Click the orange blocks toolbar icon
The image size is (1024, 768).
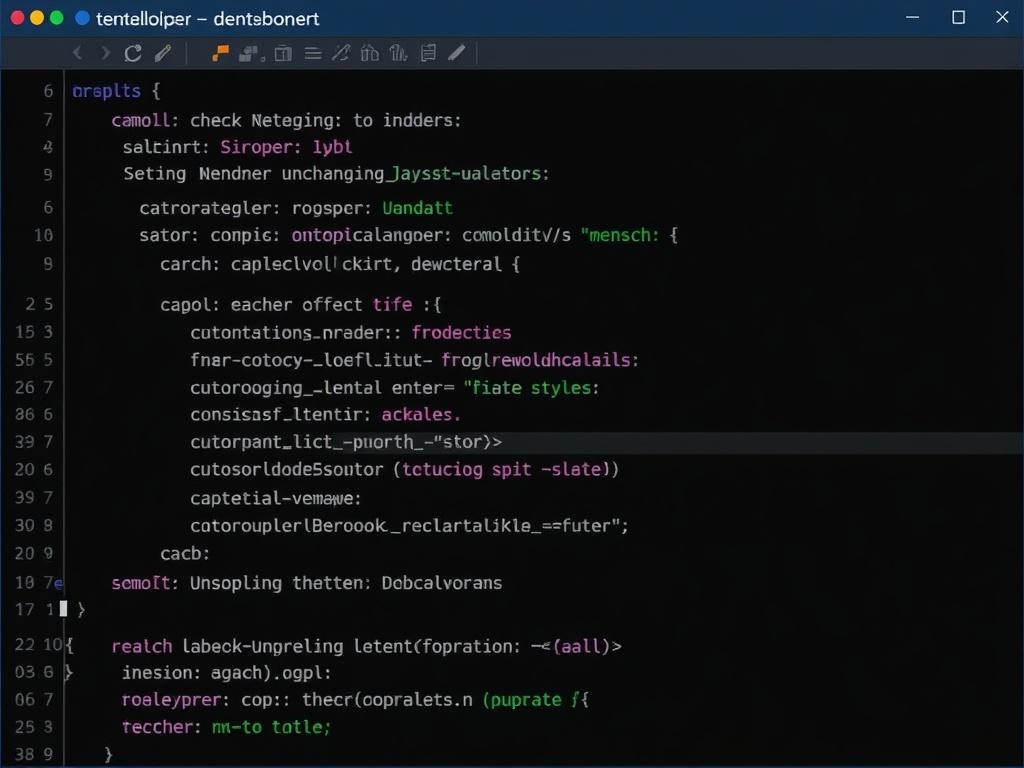pos(221,53)
